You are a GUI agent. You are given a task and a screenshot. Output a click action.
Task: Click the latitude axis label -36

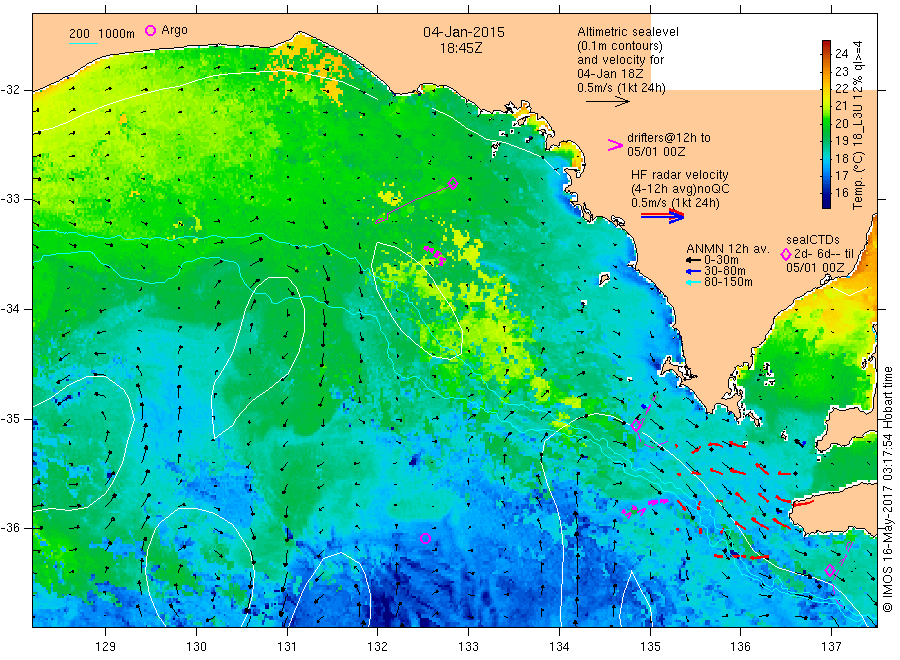pos(10,527)
